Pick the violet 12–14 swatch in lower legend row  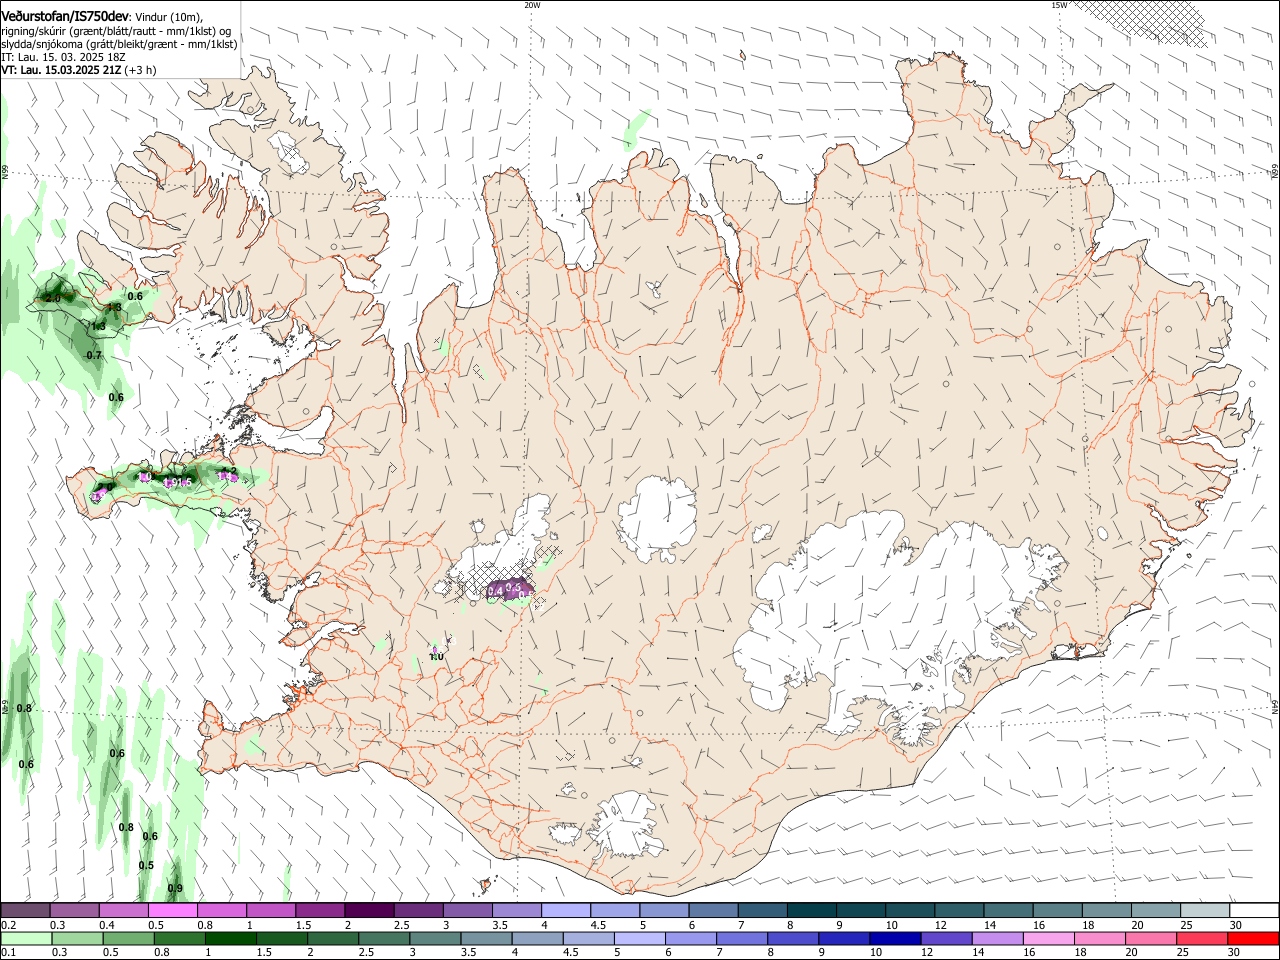coord(946,938)
